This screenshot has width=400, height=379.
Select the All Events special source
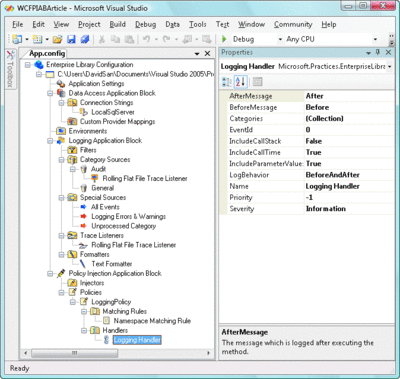pyautogui.click(x=105, y=207)
